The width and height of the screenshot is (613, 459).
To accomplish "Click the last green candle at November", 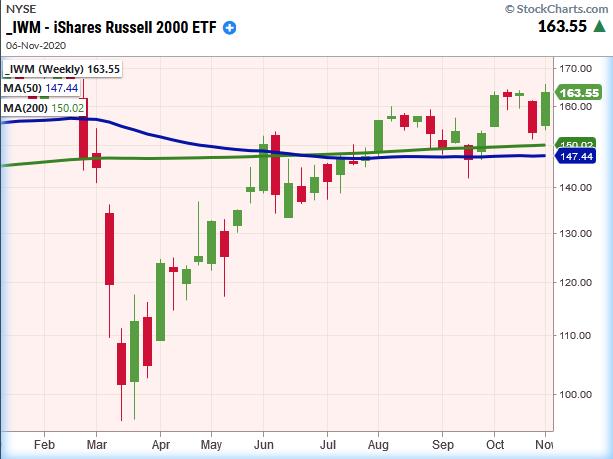I will click(x=546, y=109).
